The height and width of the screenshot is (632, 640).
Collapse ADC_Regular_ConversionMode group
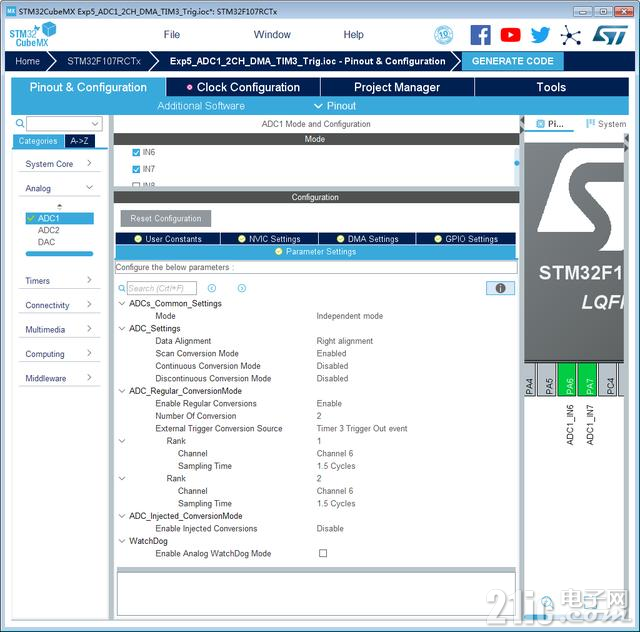(x=122, y=391)
